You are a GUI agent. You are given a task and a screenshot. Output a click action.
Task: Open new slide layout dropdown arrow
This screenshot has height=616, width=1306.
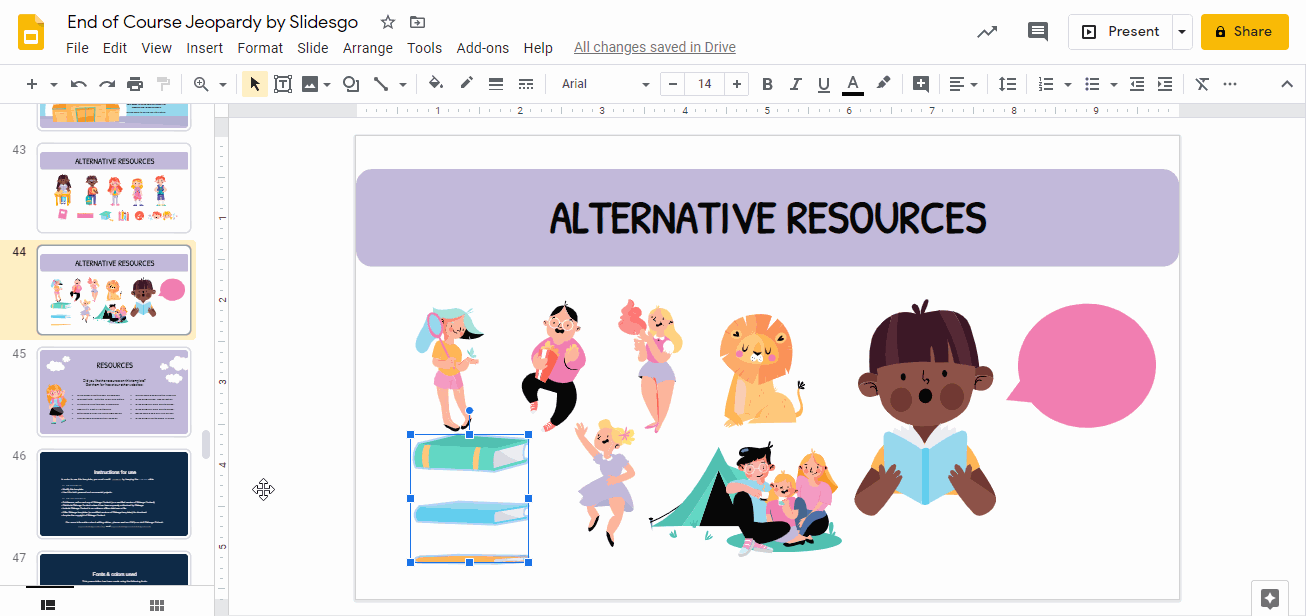pyautogui.click(x=53, y=85)
